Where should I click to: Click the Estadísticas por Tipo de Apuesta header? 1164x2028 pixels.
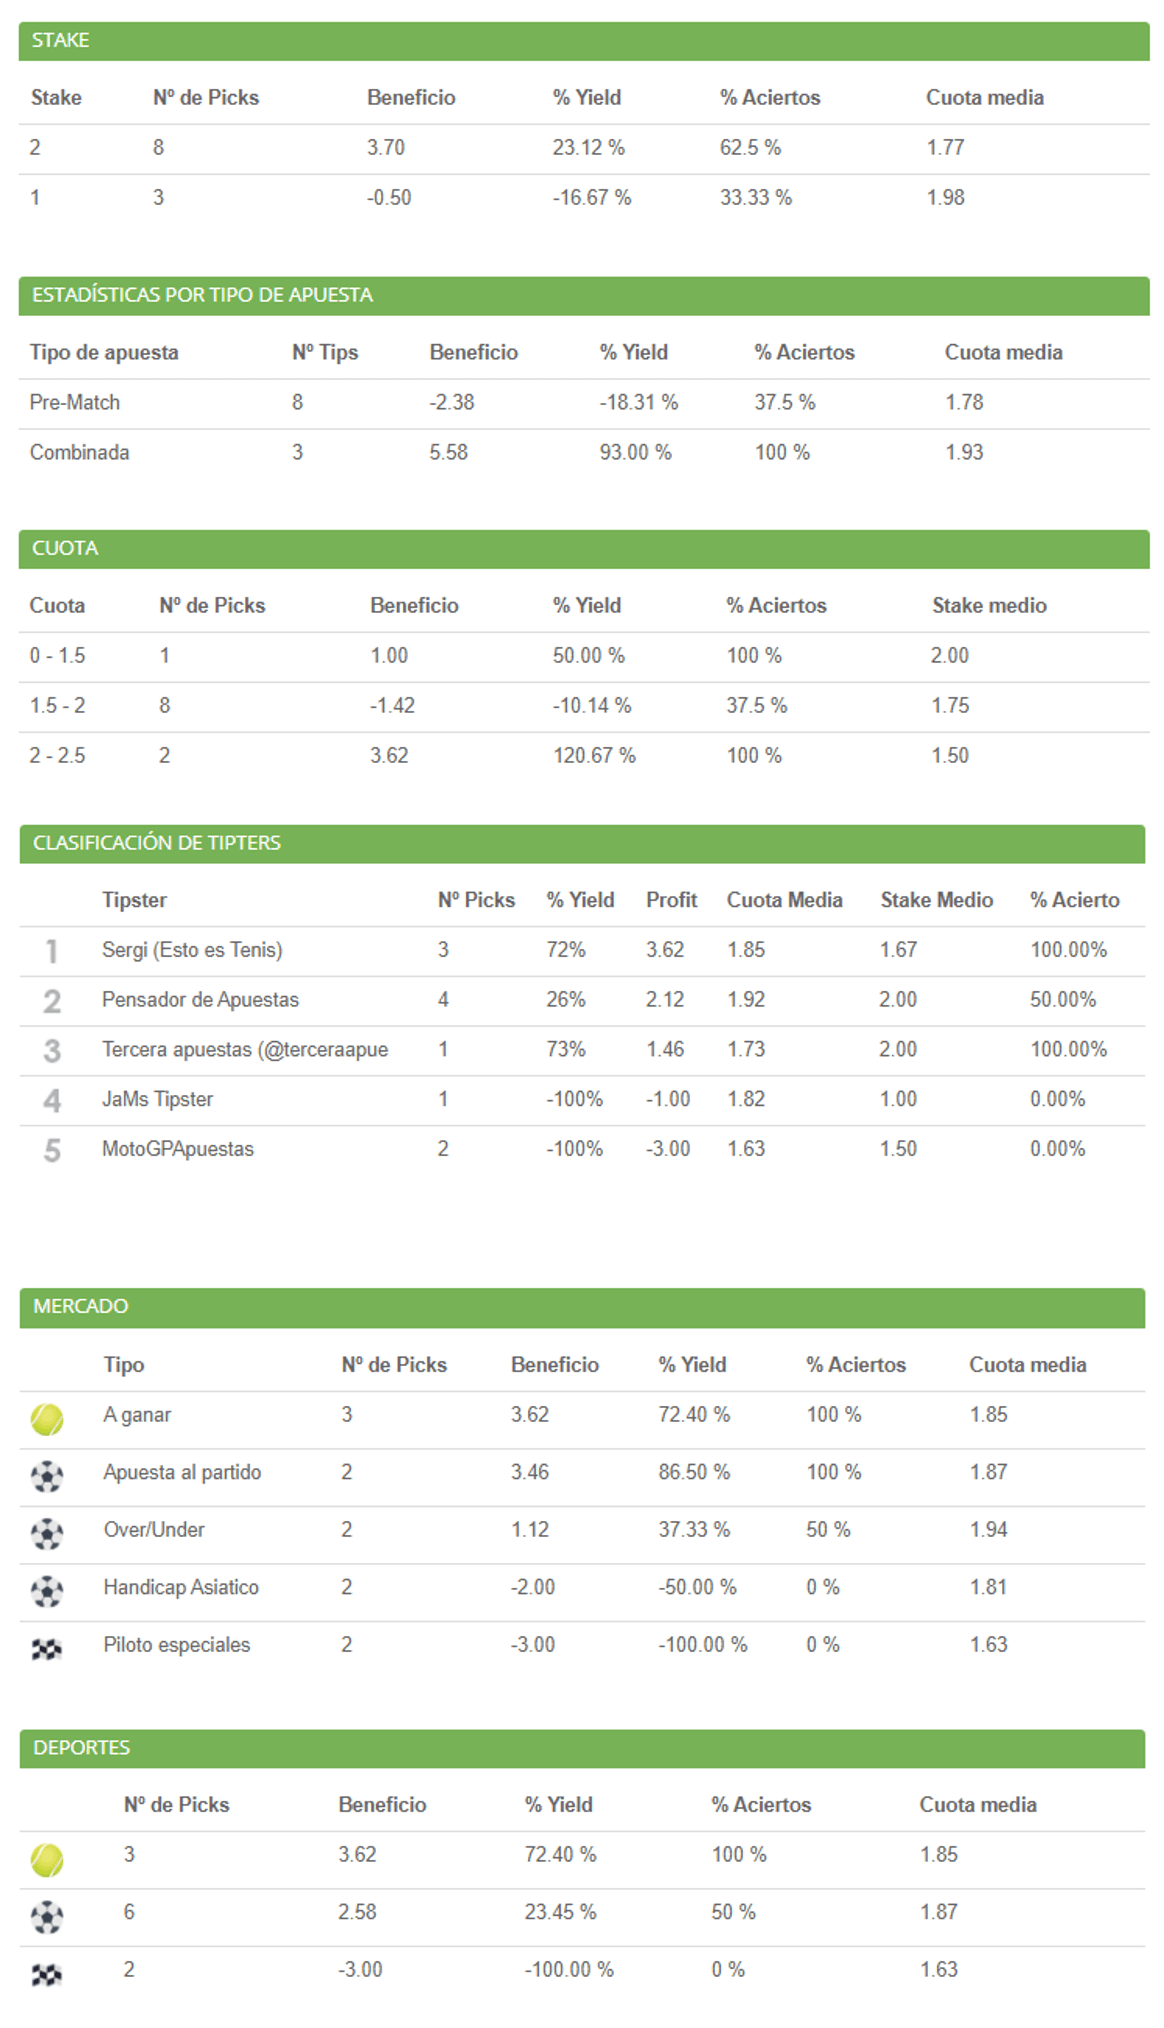(202, 295)
